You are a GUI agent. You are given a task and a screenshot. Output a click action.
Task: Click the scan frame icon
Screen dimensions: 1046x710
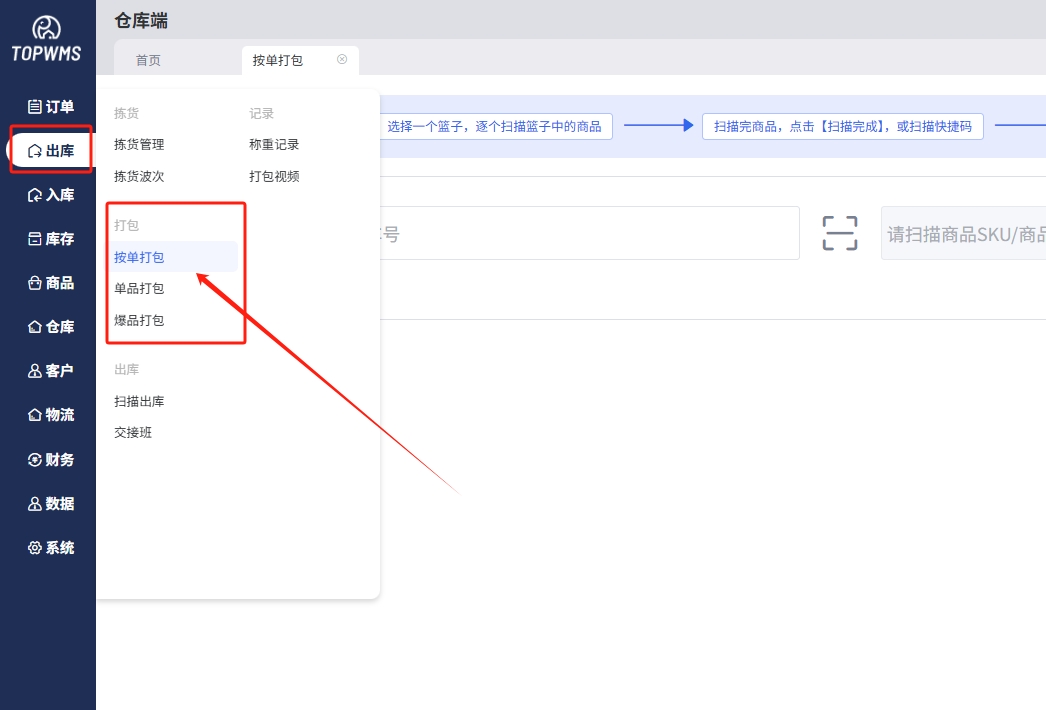click(x=840, y=233)
